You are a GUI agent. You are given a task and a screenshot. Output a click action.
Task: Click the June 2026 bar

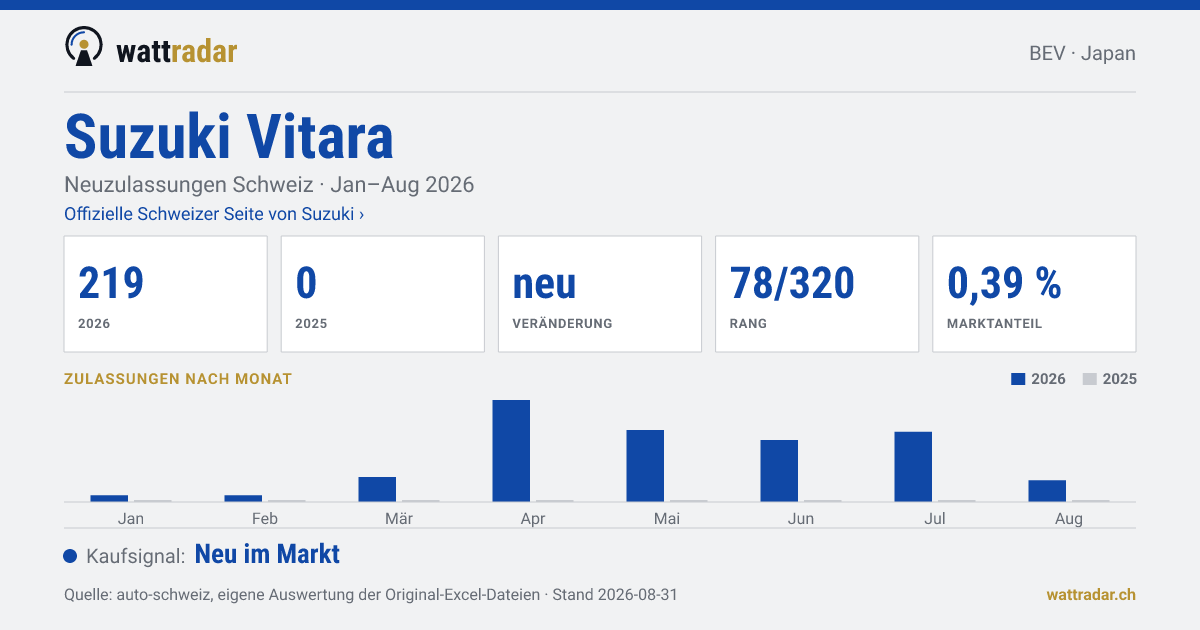pyautogui.click(x=779, y=471)
